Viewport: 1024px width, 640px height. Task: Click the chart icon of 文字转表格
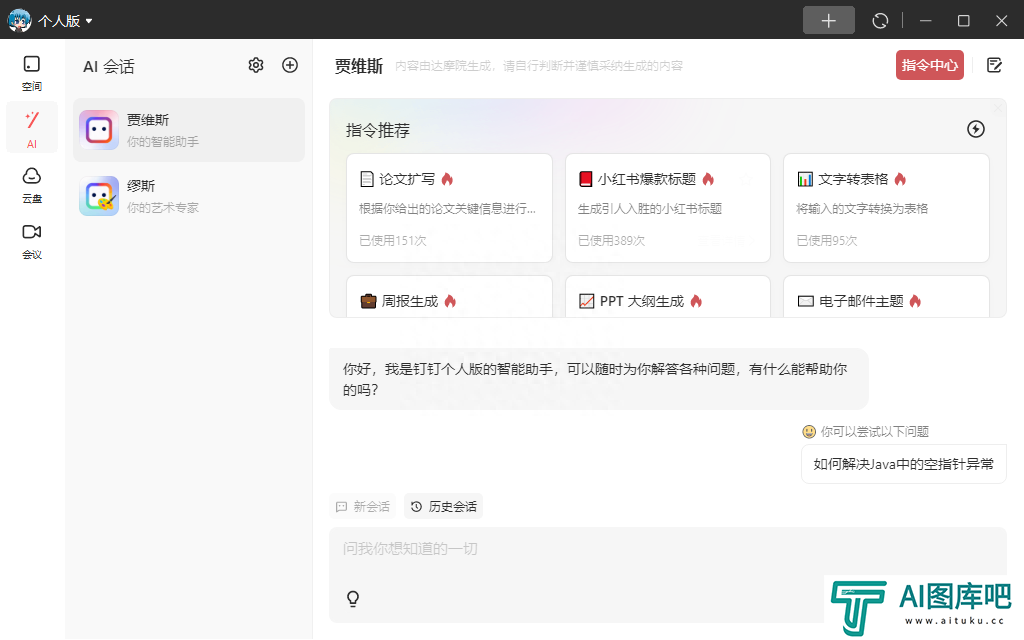805,179
